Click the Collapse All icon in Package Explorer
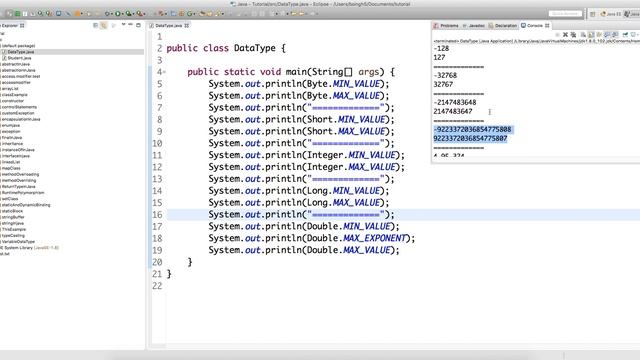This screenshot has height=360, width=640. pos(96,25)
